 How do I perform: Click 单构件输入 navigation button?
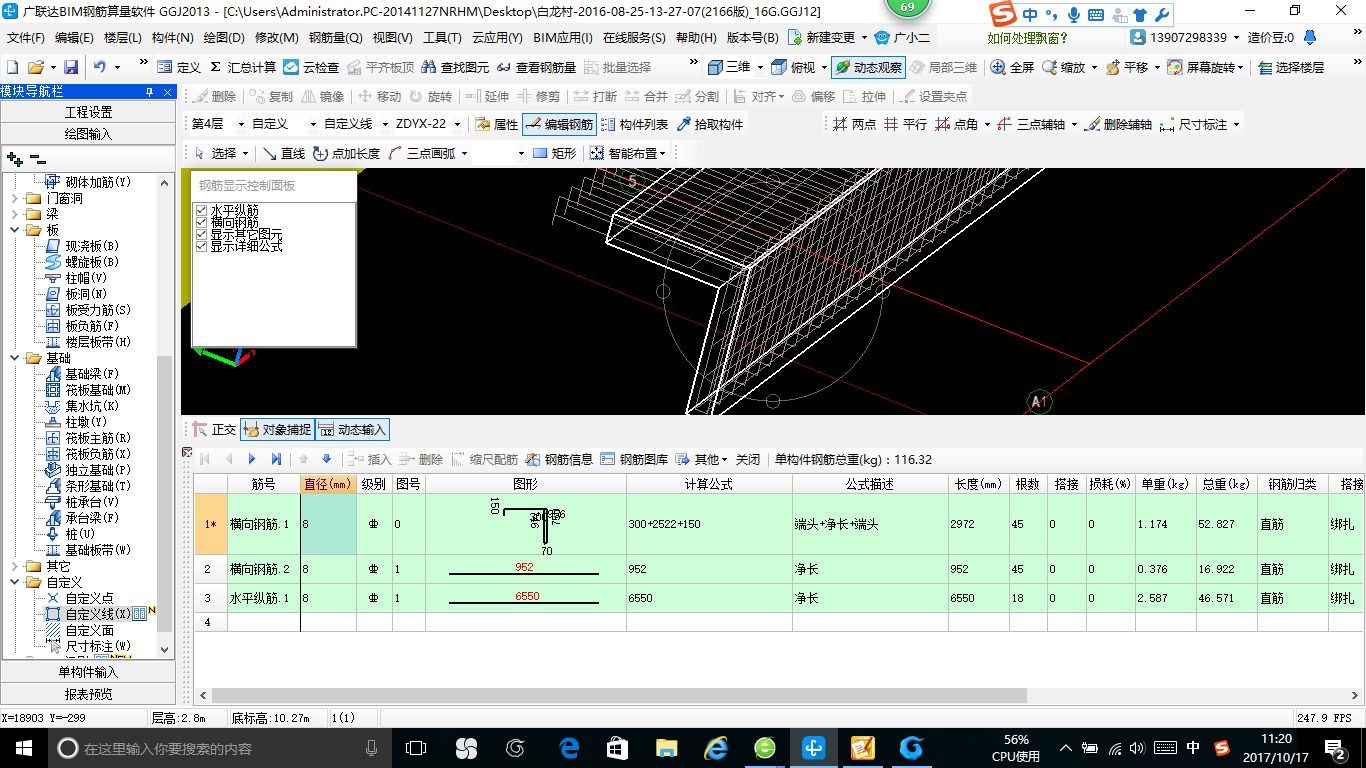[x=88, y=672]
